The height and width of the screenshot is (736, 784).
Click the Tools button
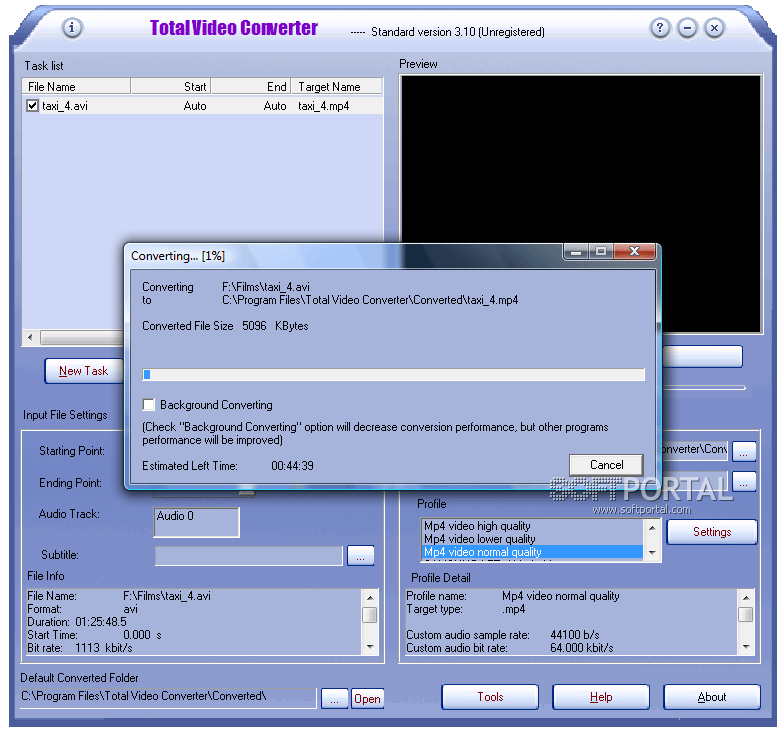point(490,697)
